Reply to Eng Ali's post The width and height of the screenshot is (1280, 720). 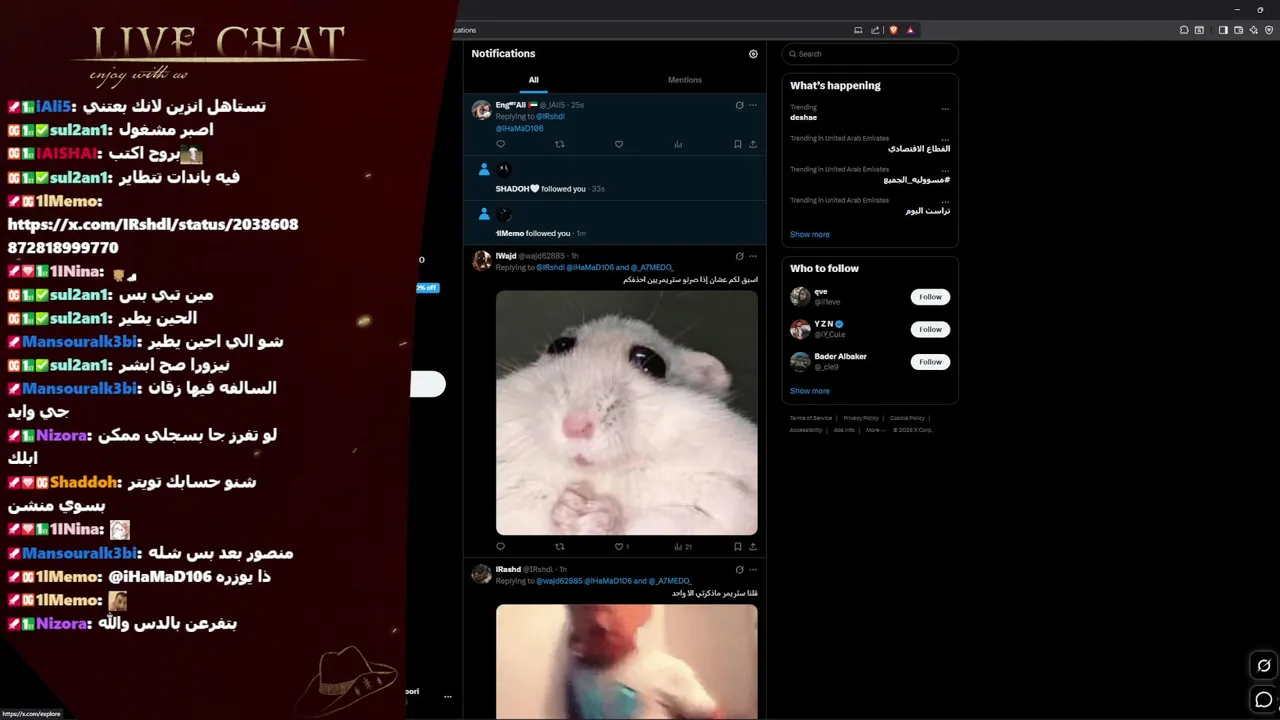pos(501,144)
